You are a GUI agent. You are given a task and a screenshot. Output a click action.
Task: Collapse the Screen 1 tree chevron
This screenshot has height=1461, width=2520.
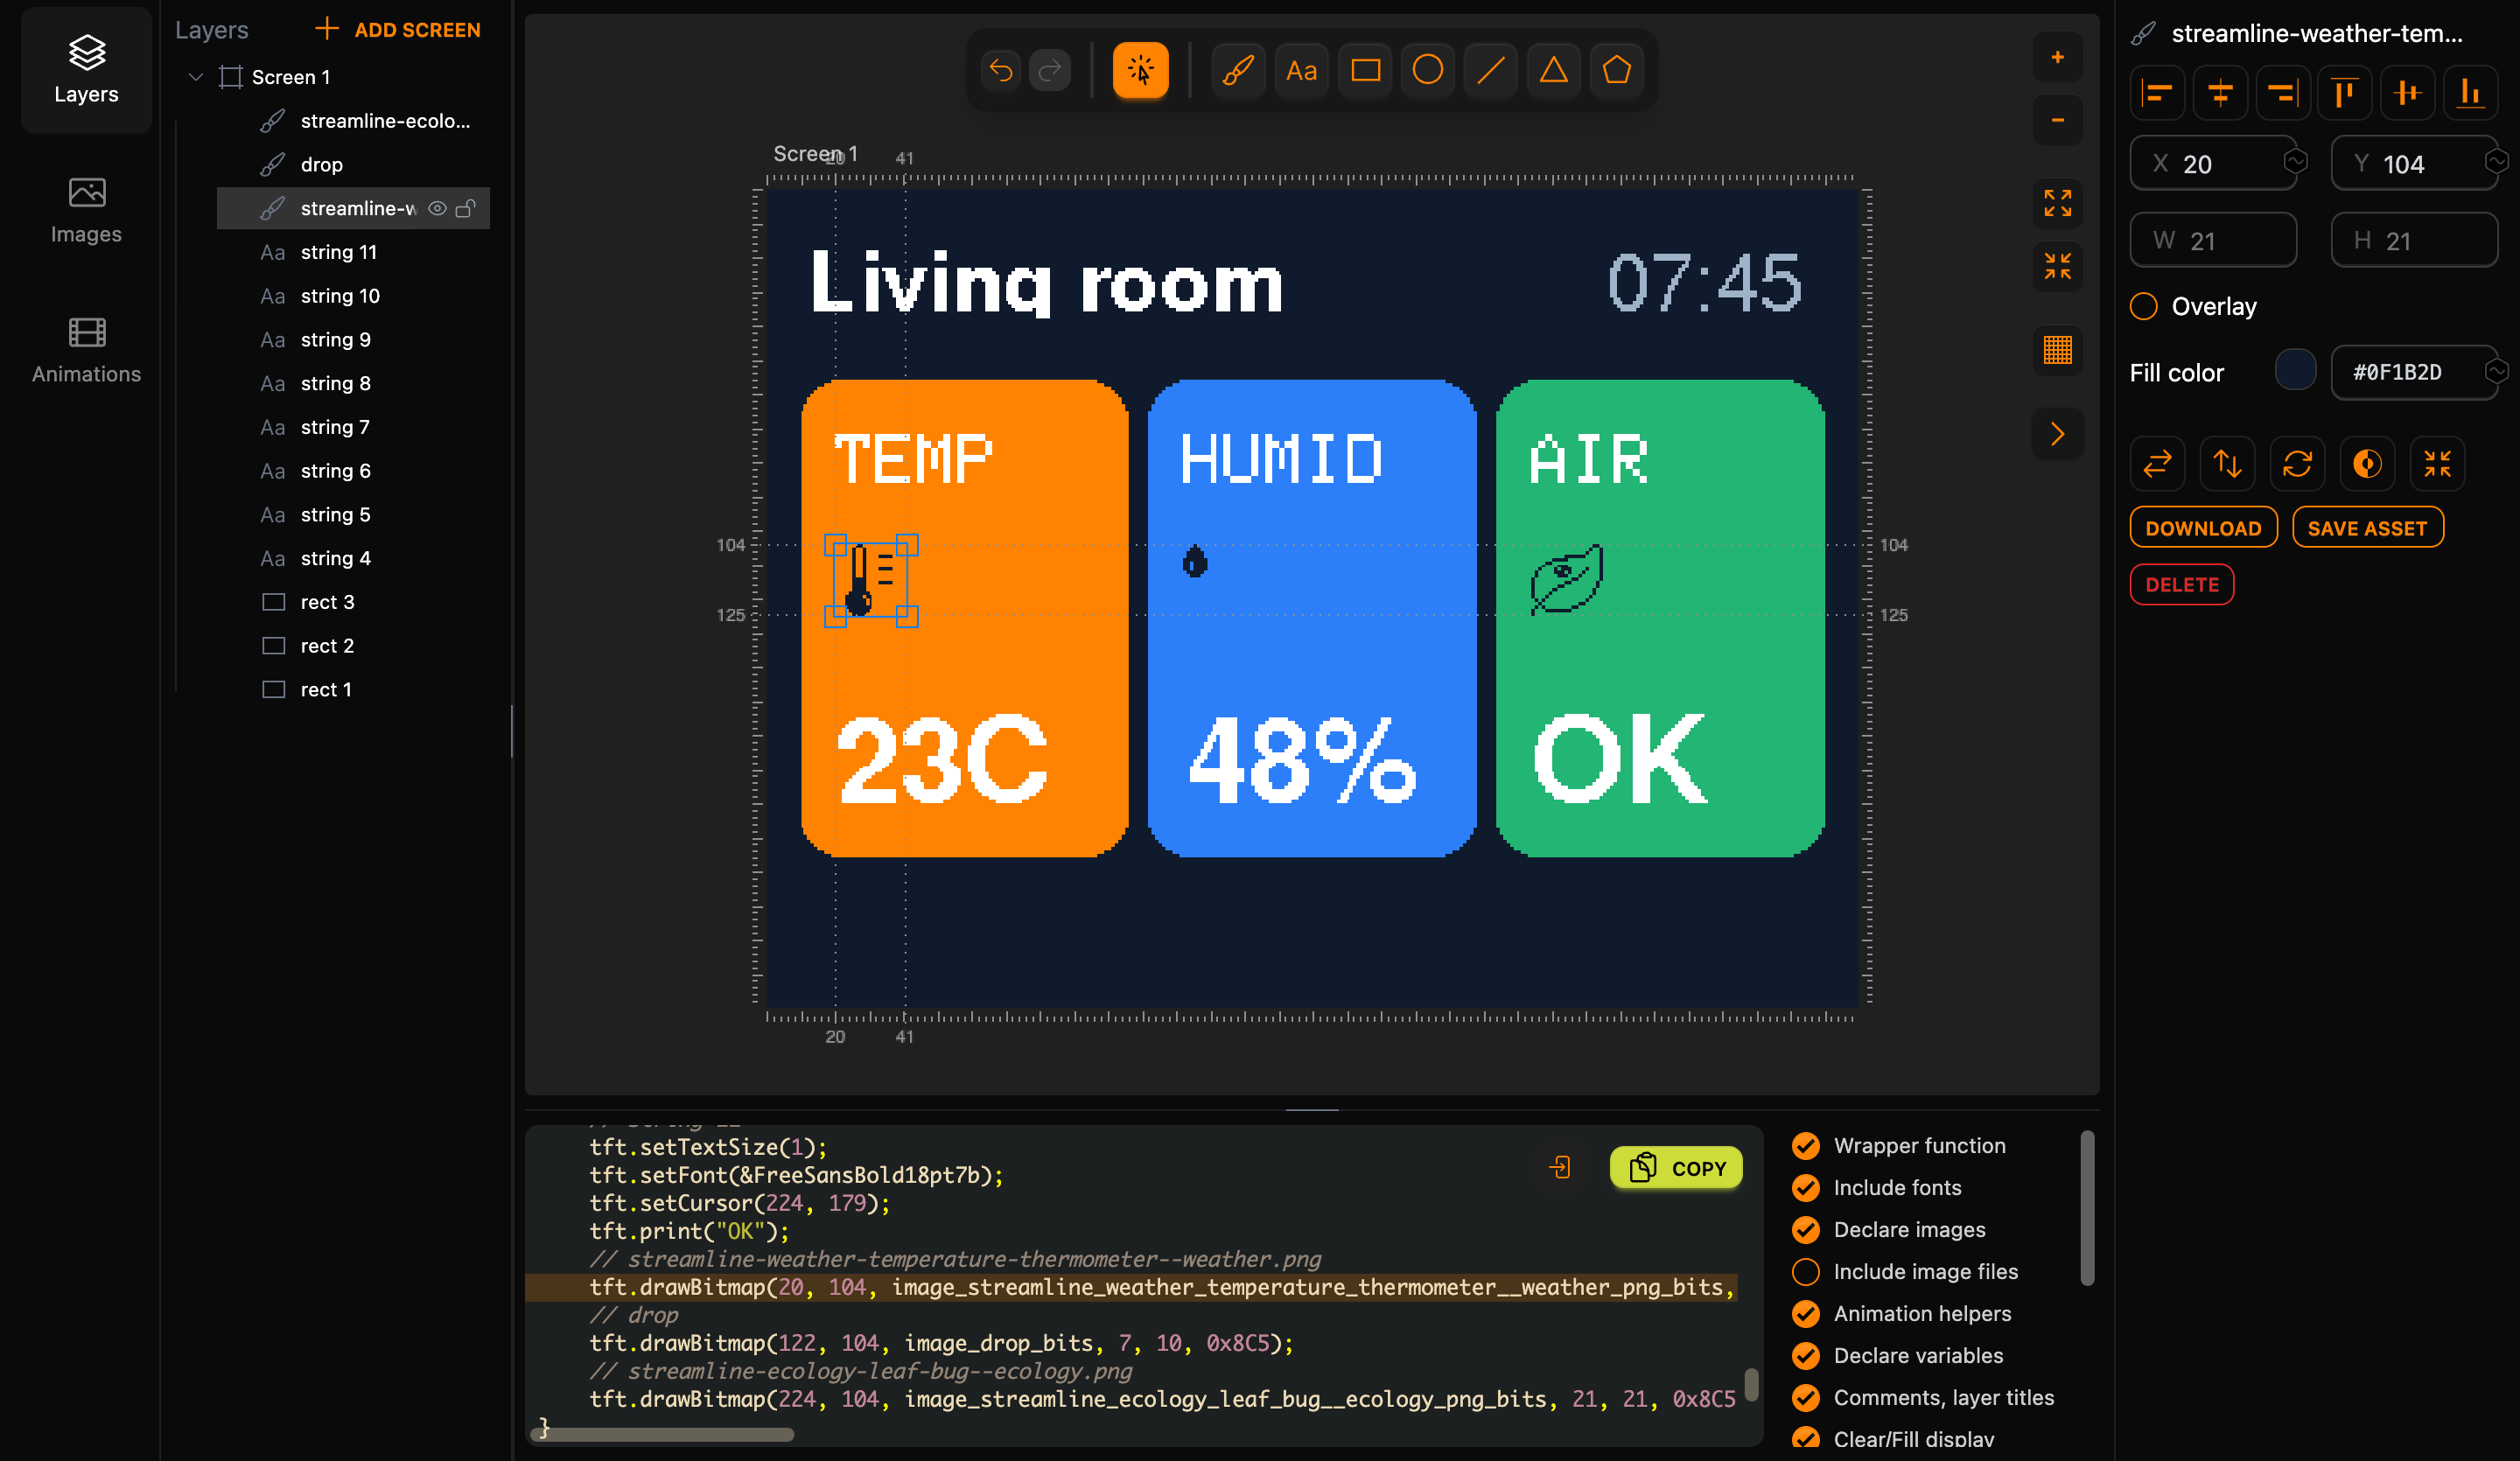[196, 77]
